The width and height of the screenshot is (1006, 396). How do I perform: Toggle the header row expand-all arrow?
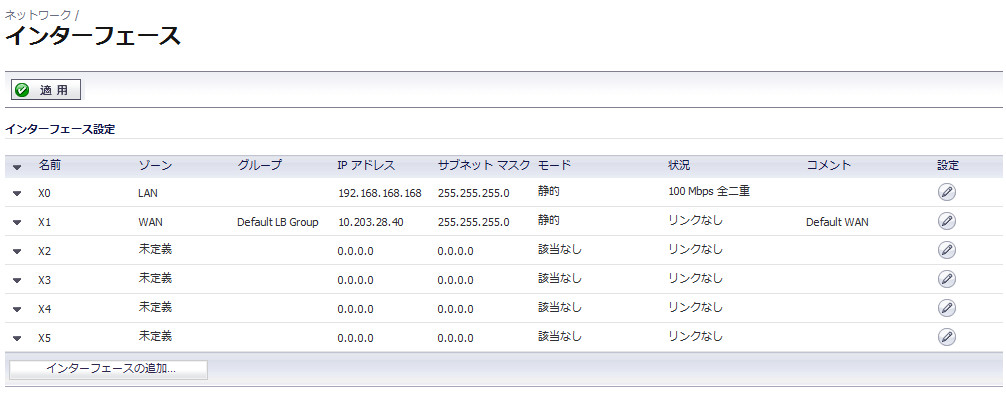click(x=17, y=167)
